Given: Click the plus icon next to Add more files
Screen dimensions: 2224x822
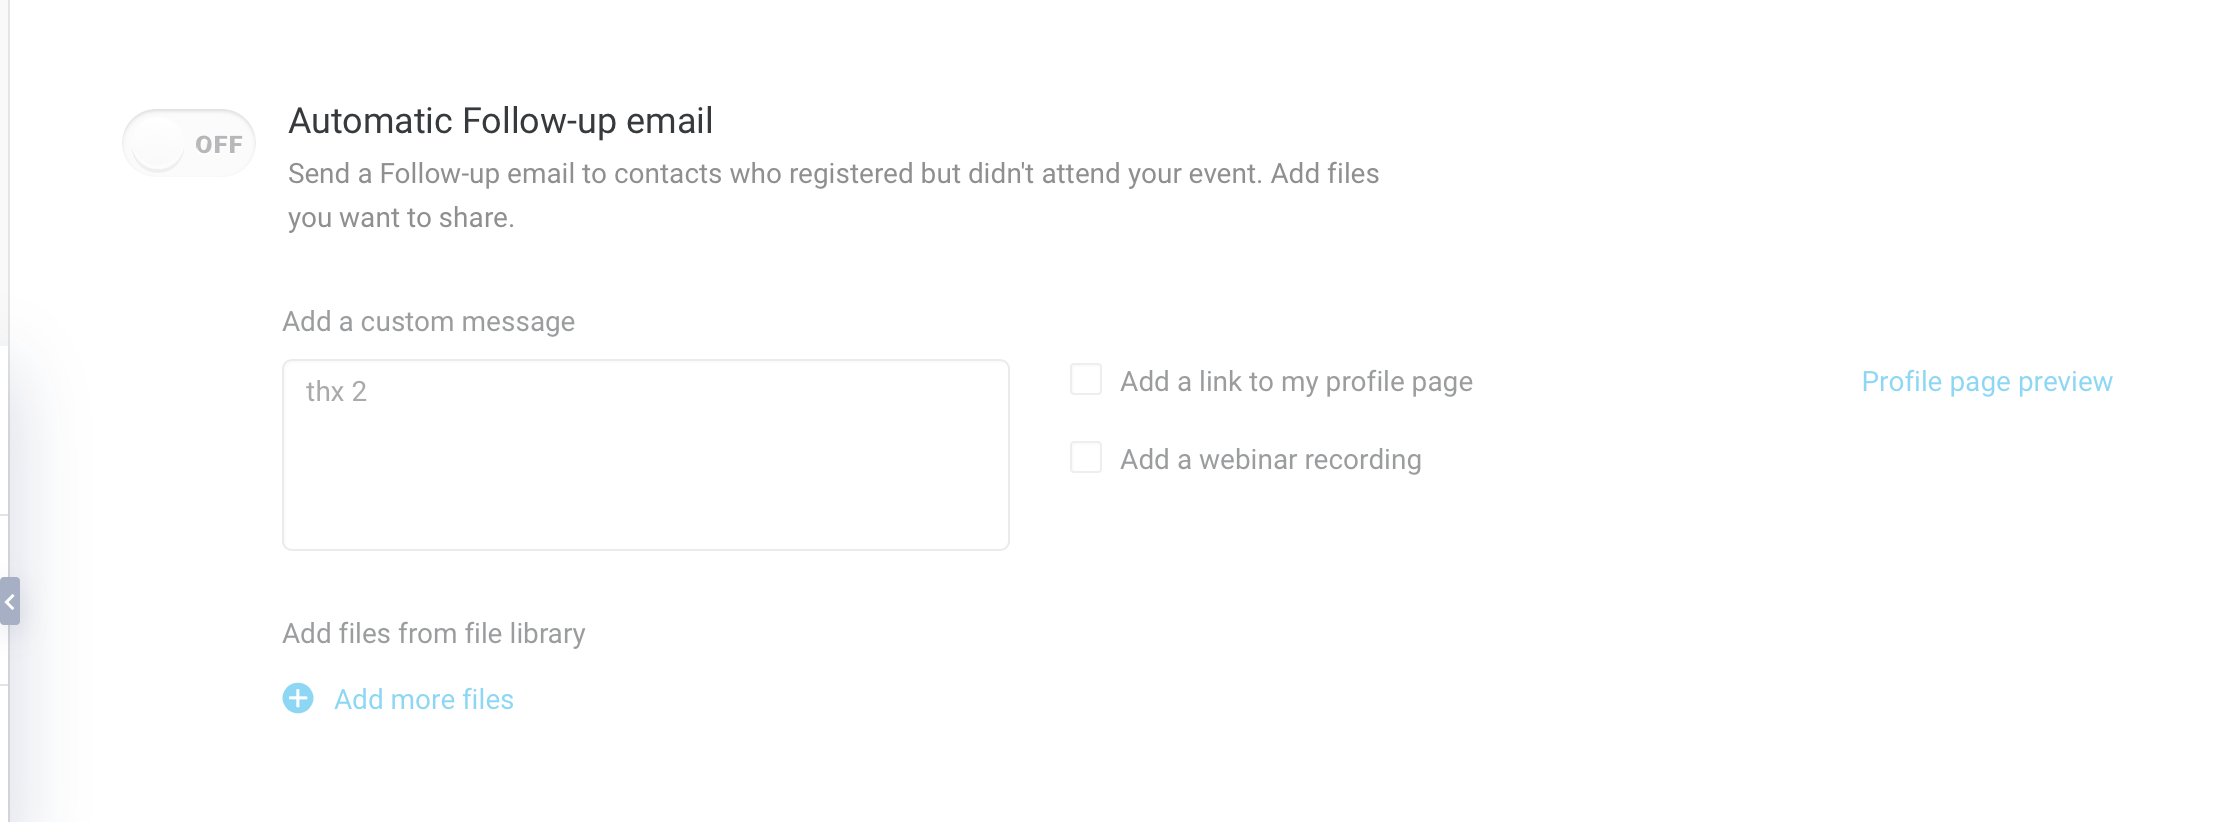Looking at the screenshot, I should click(296, 700).
